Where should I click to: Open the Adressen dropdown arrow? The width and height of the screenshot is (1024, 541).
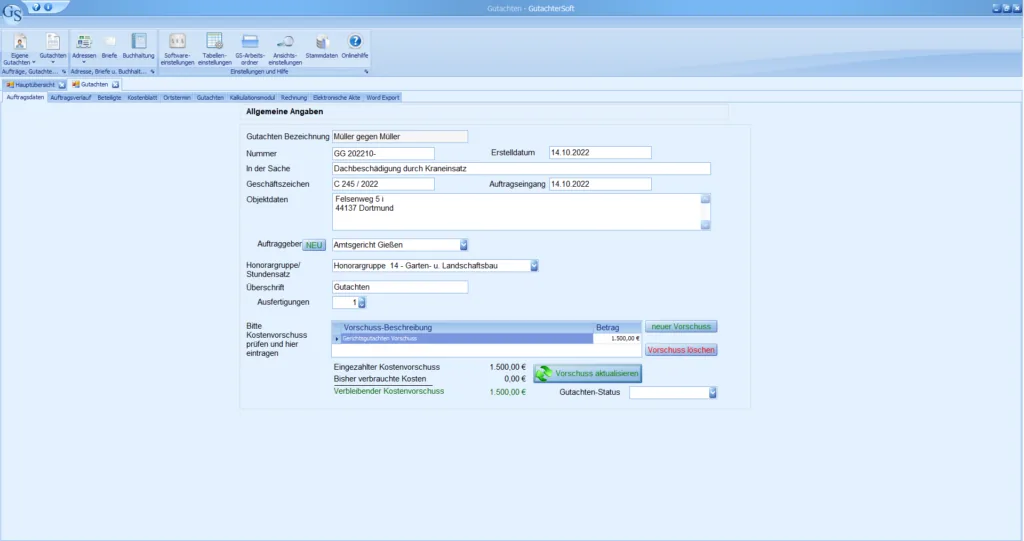coord(84,63)
